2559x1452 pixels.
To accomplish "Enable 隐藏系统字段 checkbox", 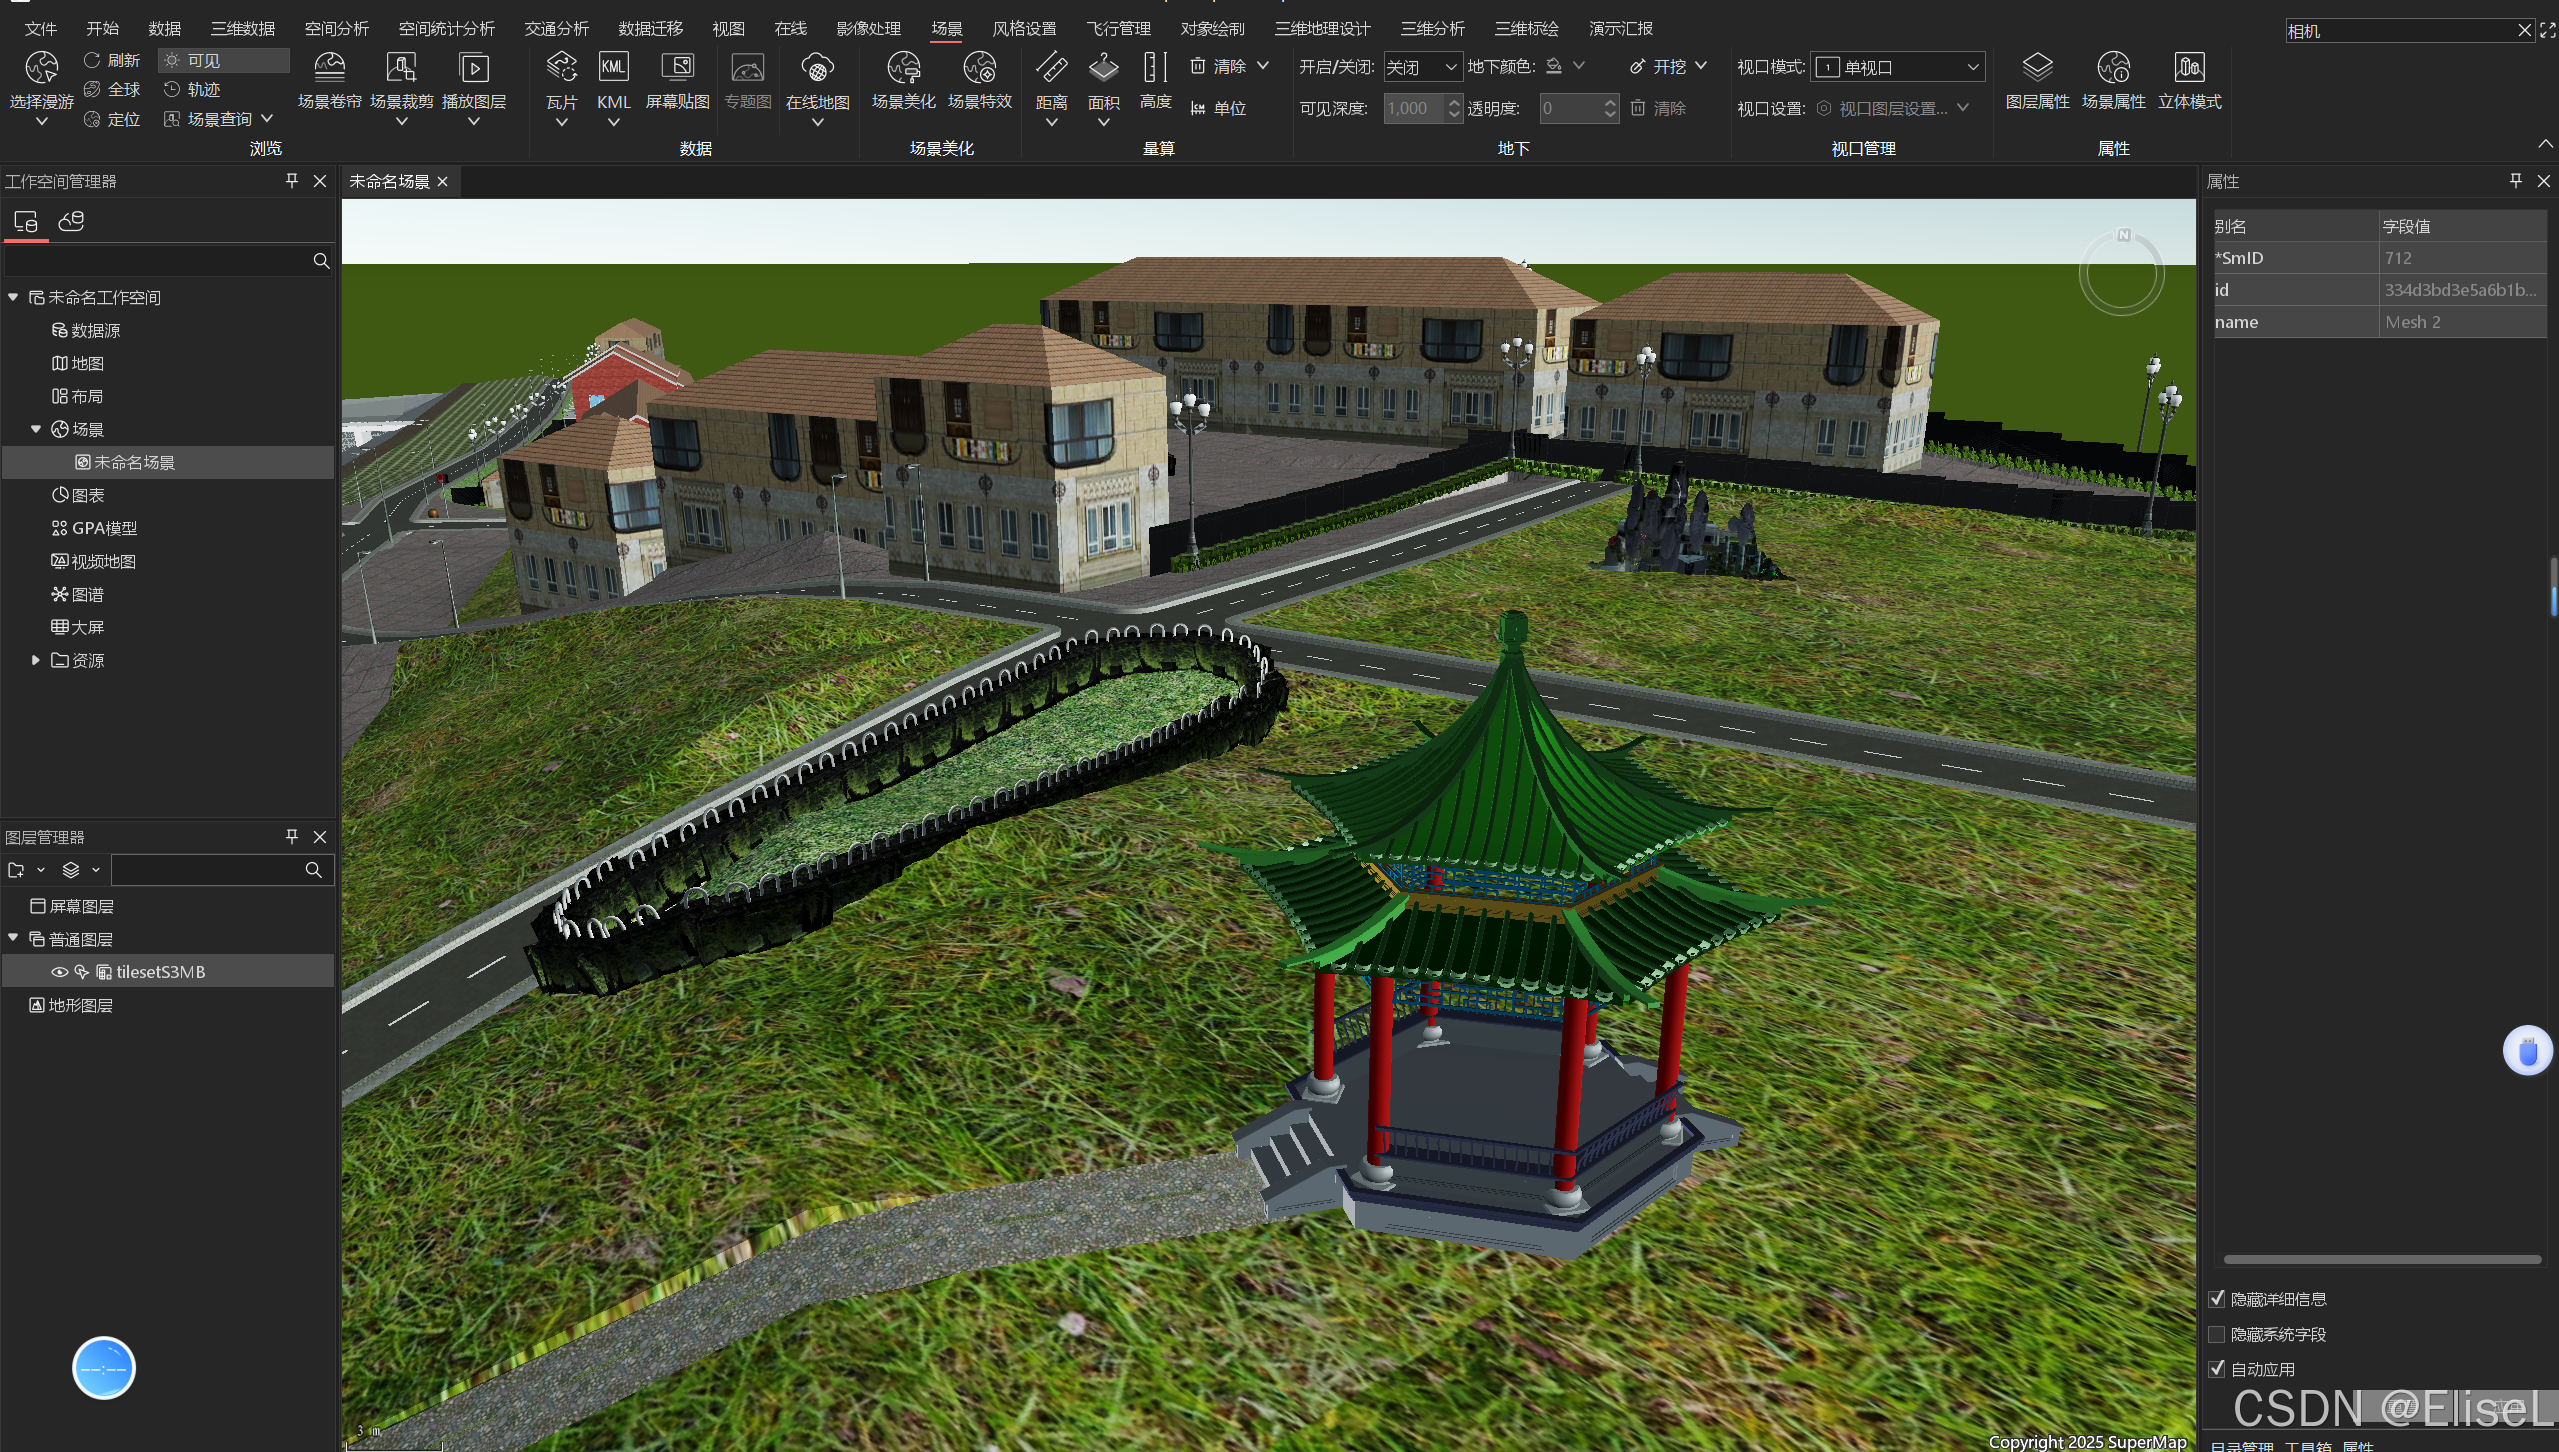I will [2217, 1334].
